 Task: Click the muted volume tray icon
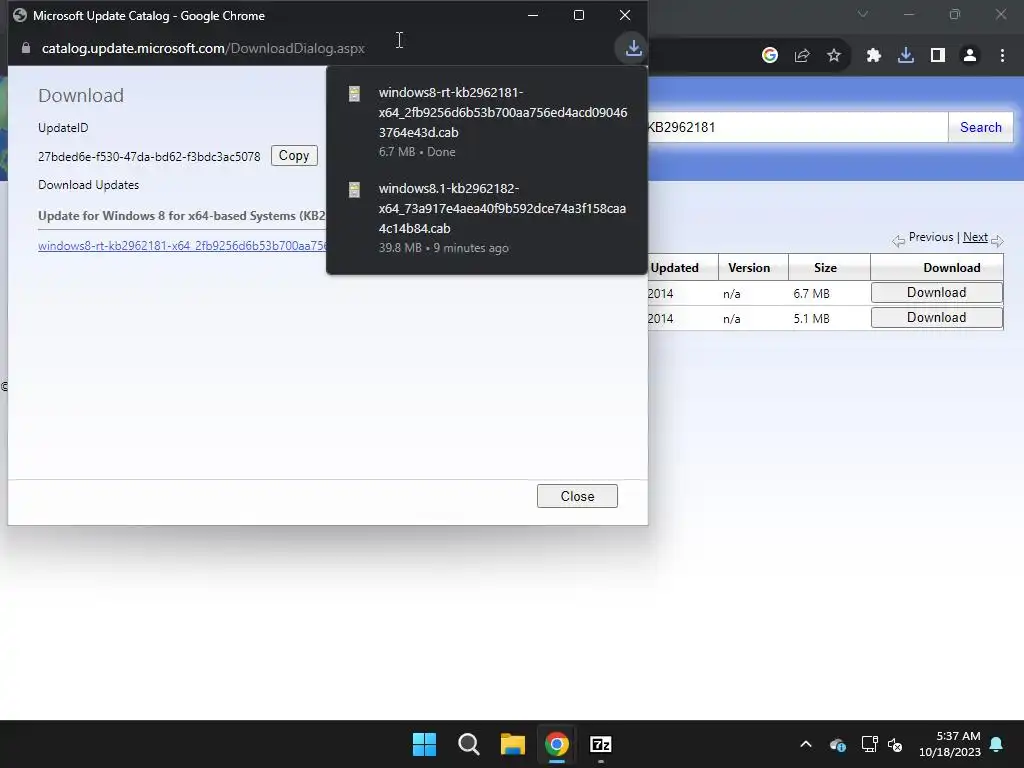pyautogui.click(x=895, y=744)
